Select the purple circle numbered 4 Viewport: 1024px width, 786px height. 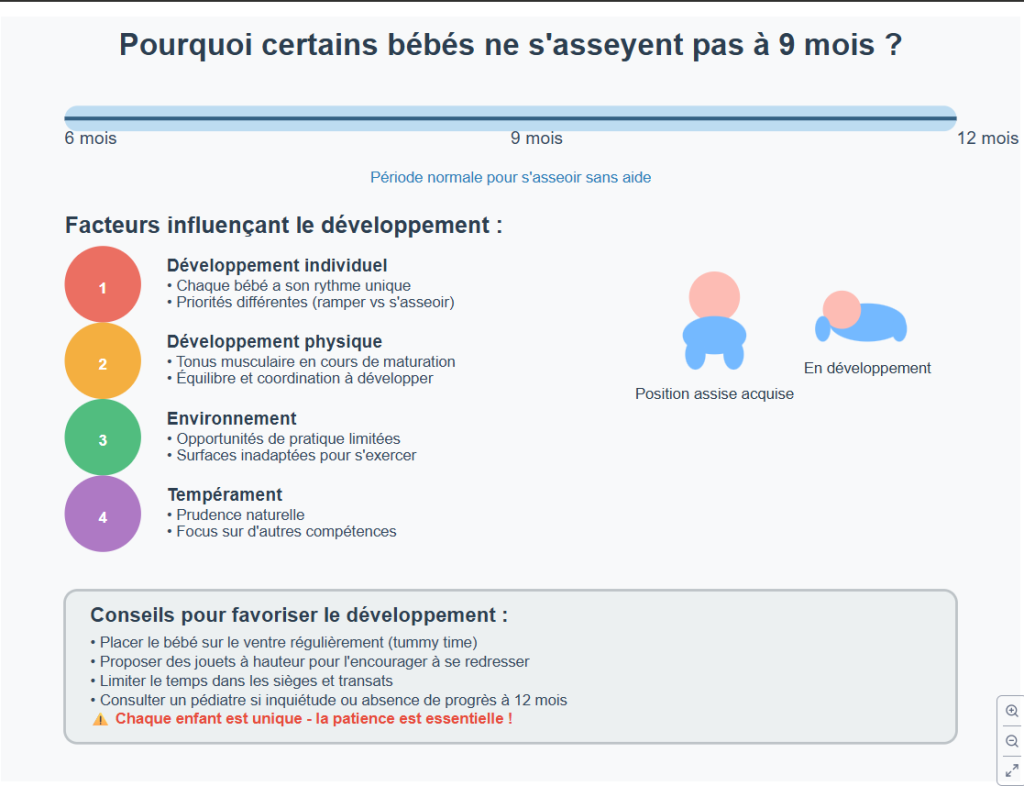102,515
